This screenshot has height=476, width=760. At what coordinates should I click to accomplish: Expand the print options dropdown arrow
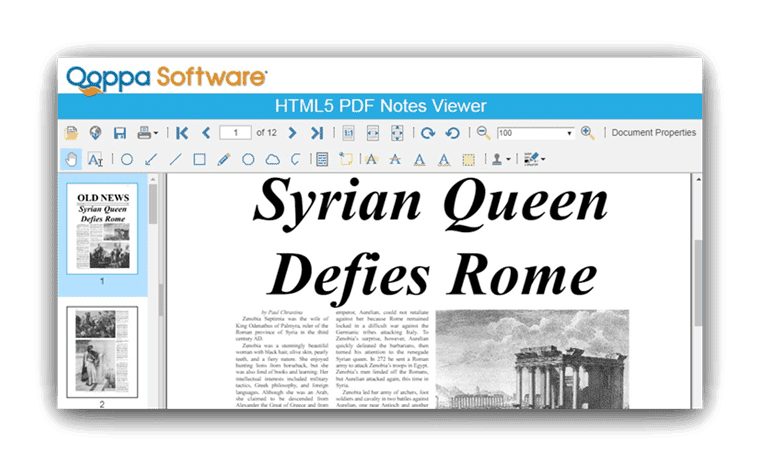tap(156, 133)
